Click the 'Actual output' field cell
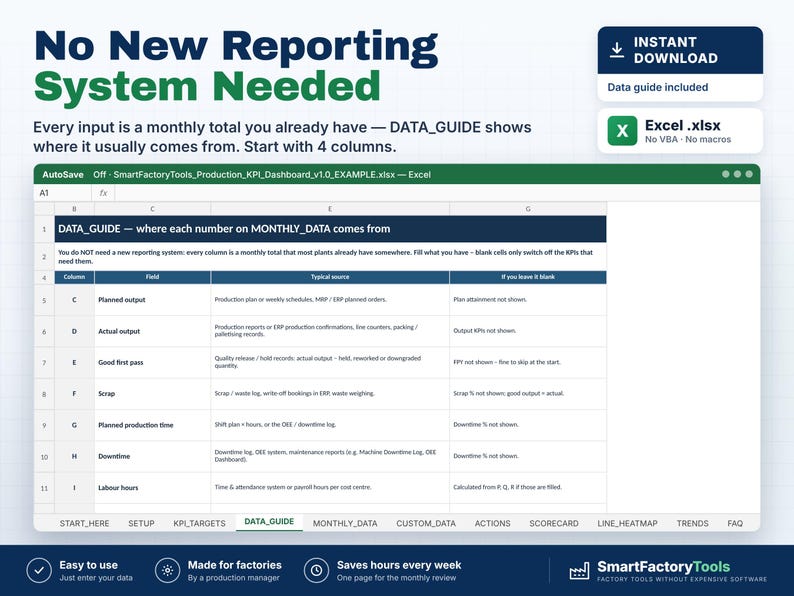Screen dimensions: 794x596 152,331
